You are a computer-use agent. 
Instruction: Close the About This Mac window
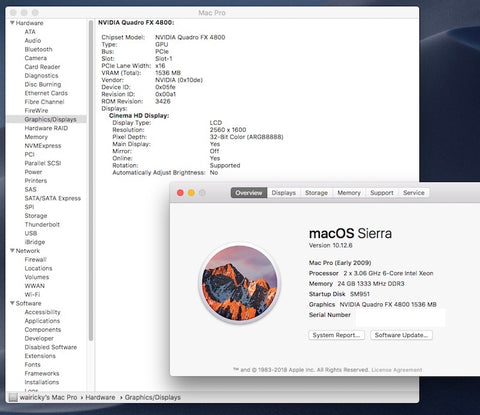point(180,193)
